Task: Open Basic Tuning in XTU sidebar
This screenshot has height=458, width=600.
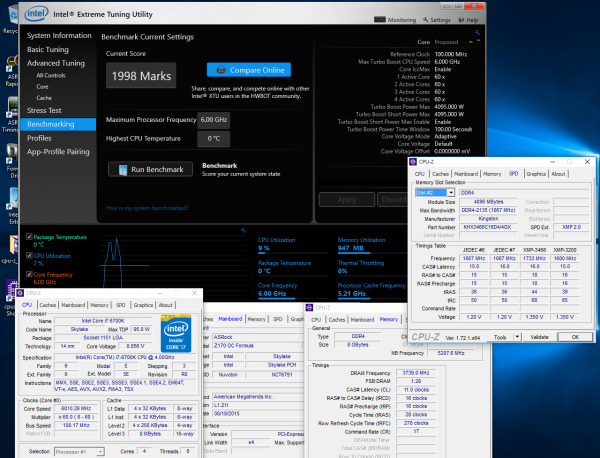Action: pyautogui.click(x=48, y=49)
